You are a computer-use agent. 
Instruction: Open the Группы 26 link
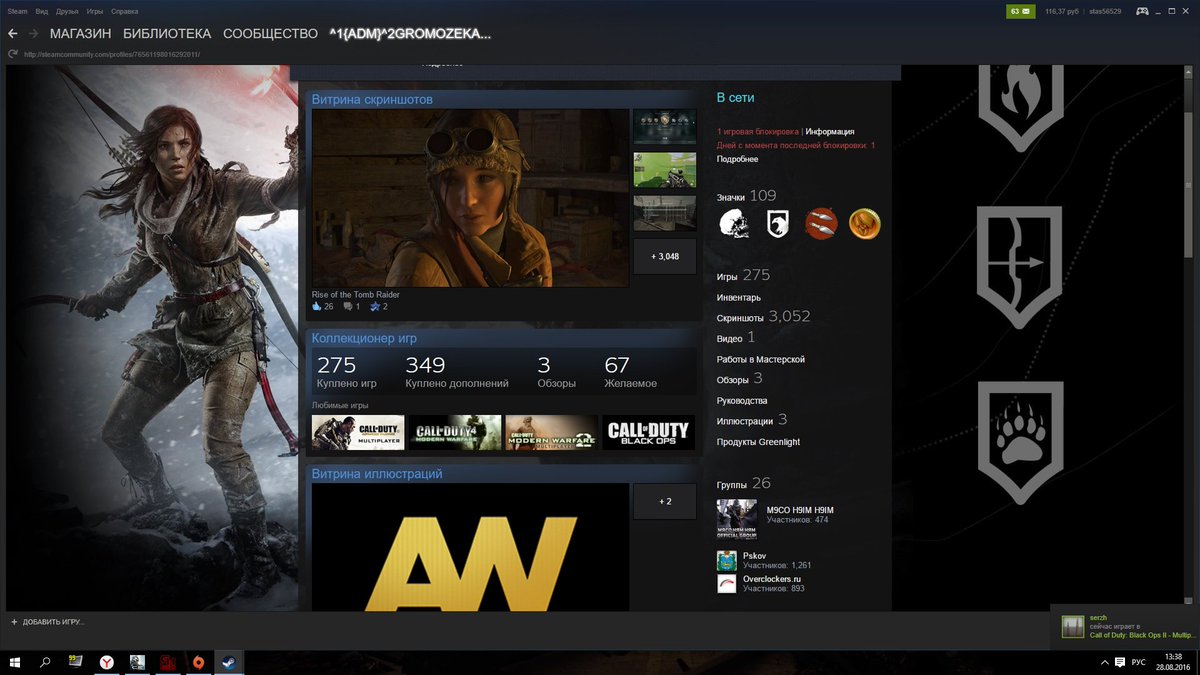[743, 484]
